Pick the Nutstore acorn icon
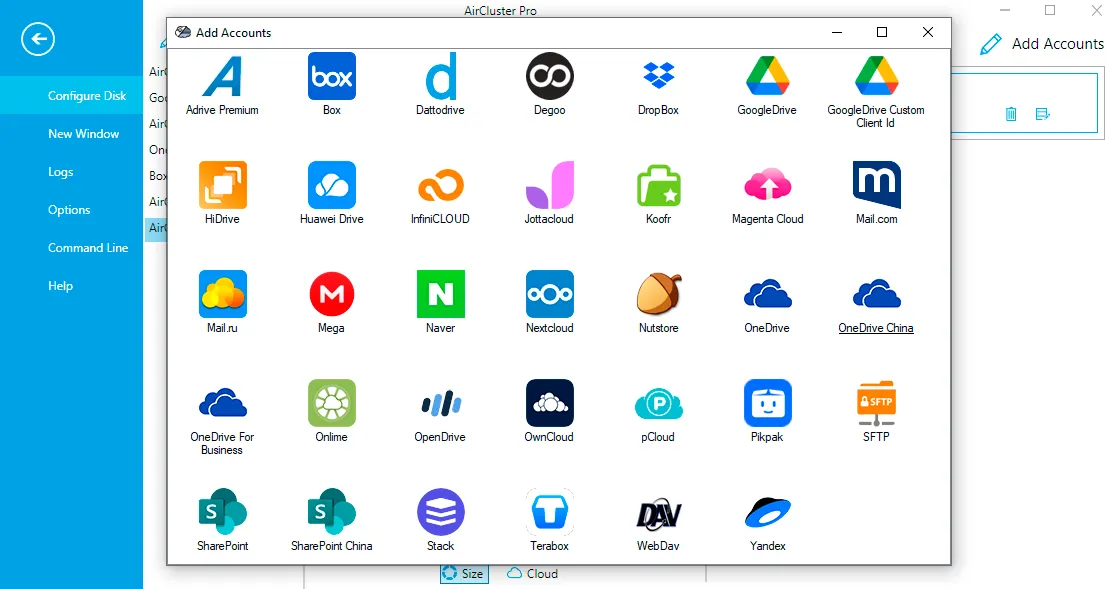 pos(658,294)
